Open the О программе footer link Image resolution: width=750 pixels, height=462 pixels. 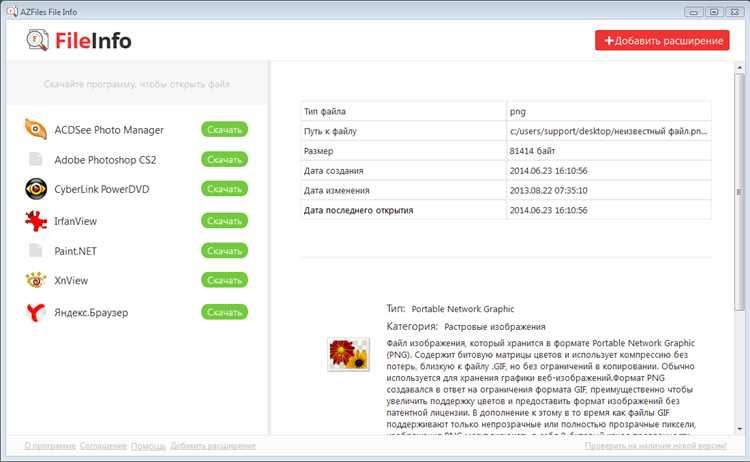click(50, 446)
